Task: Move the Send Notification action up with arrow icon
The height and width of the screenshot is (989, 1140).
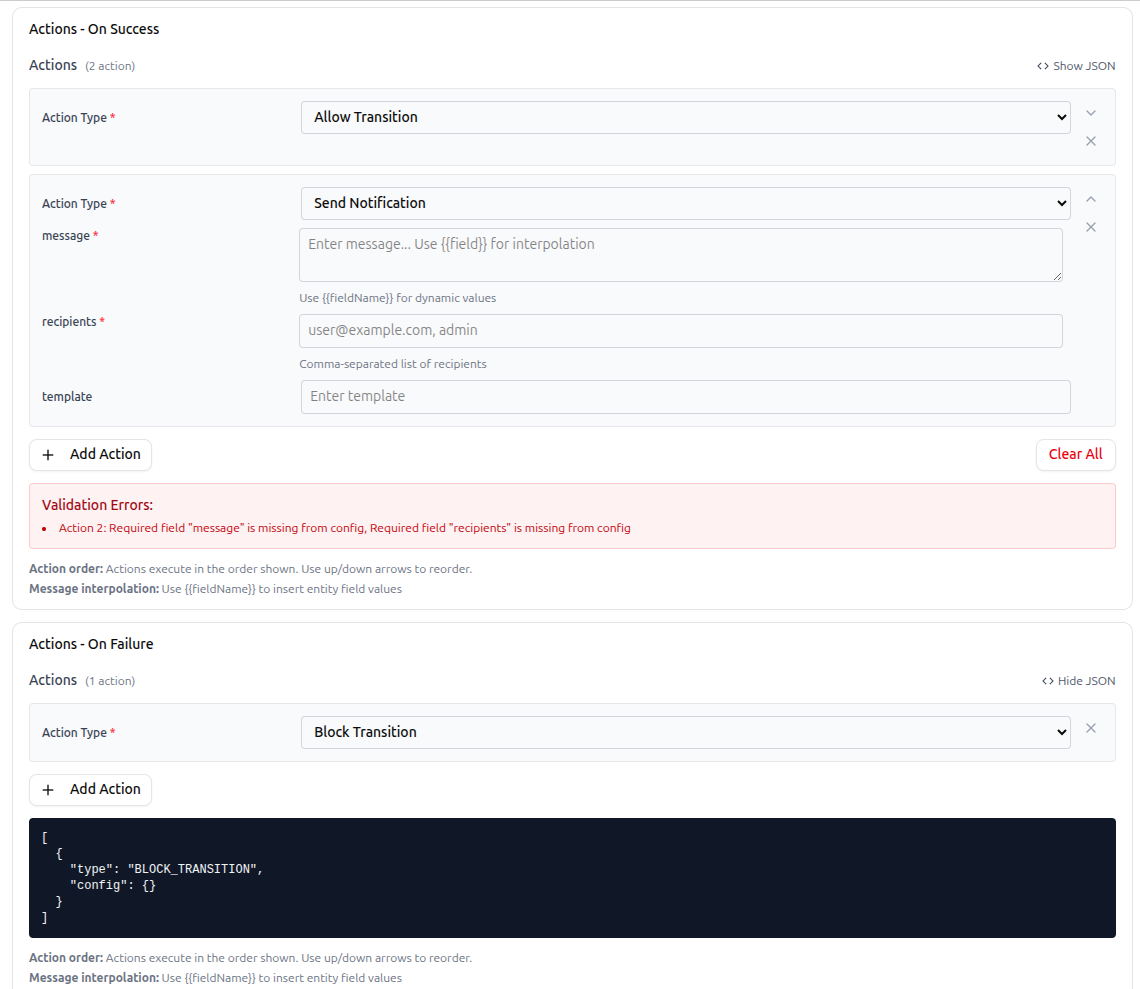Action: click(1090, 199)
